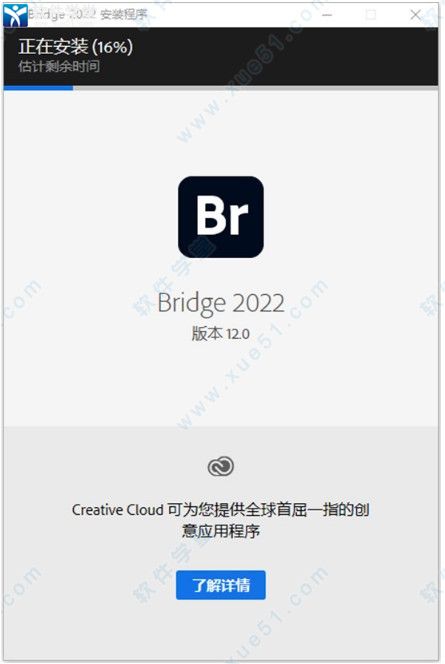Click the blue filled progress bar segment
445x664 pixels.
coord(38,88)
